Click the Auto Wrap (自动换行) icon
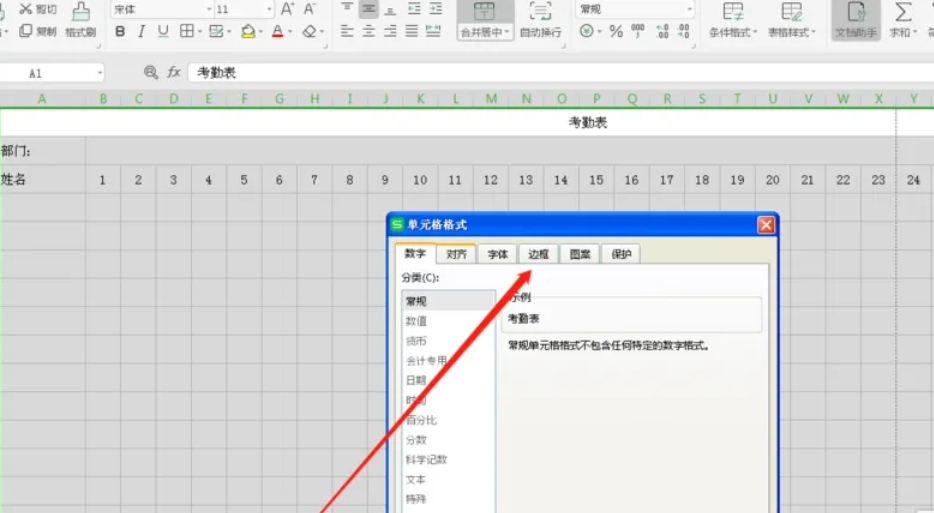The height and width of the screenshot is (513, 934). pos(540,12)
